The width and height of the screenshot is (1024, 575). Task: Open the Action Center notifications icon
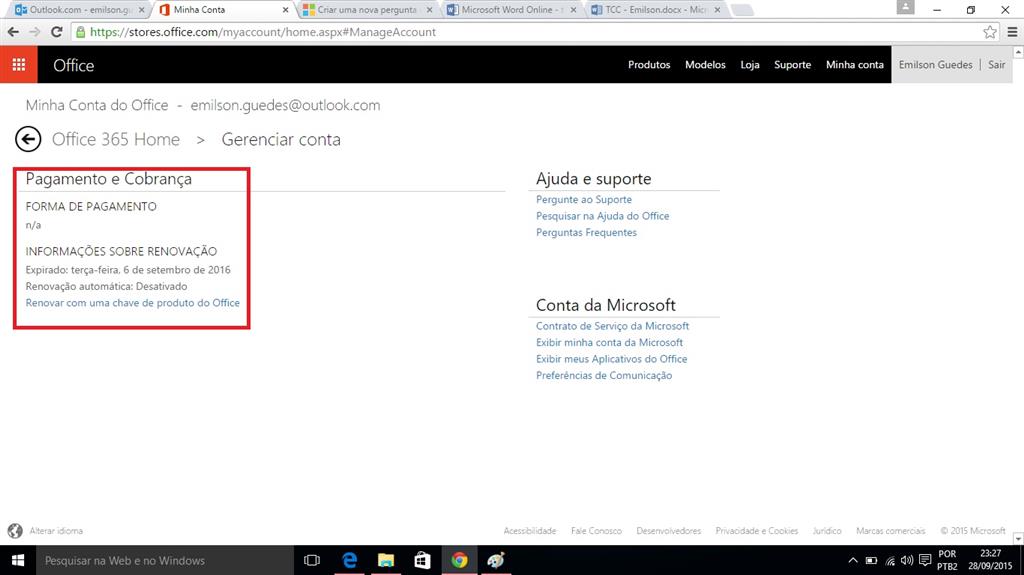925,560
